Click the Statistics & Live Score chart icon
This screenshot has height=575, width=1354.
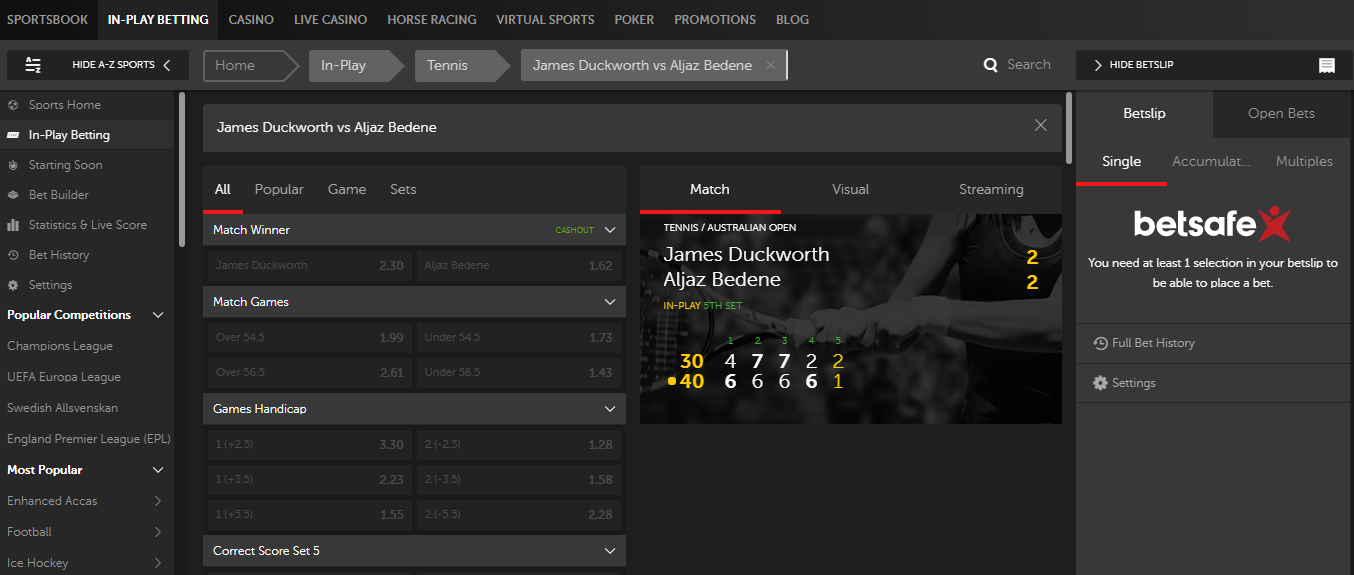pyautogui.click(x=13, y=225)
